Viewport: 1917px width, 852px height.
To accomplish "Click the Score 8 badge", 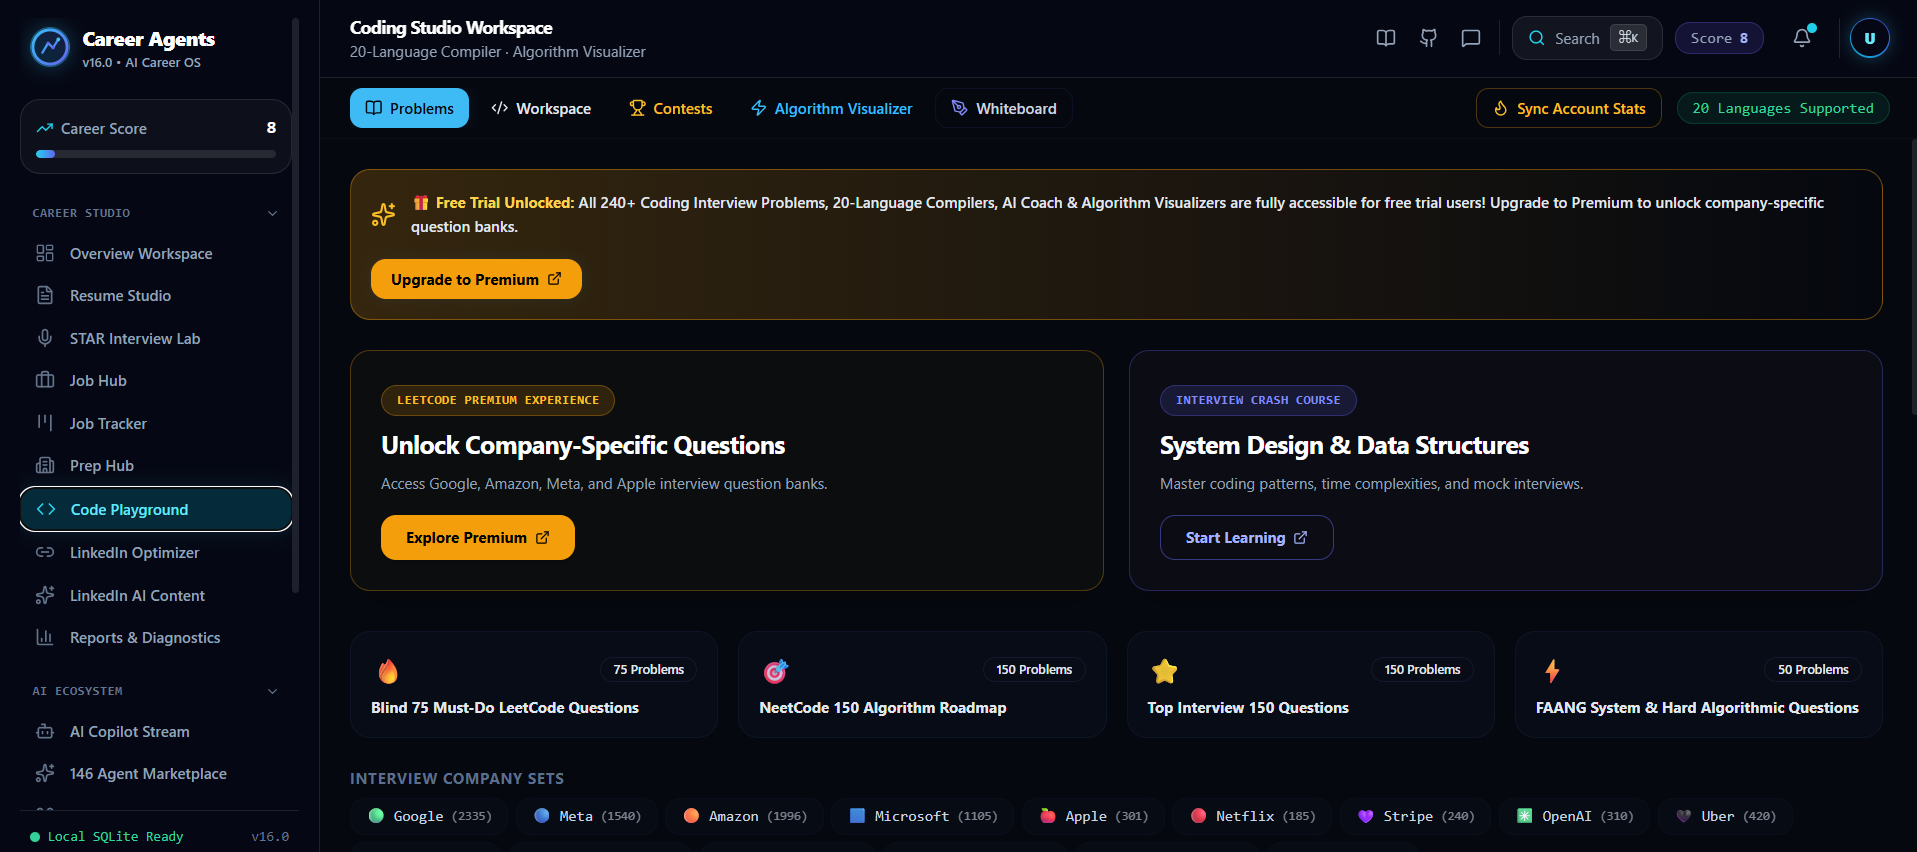I will tap(1719, 38).
